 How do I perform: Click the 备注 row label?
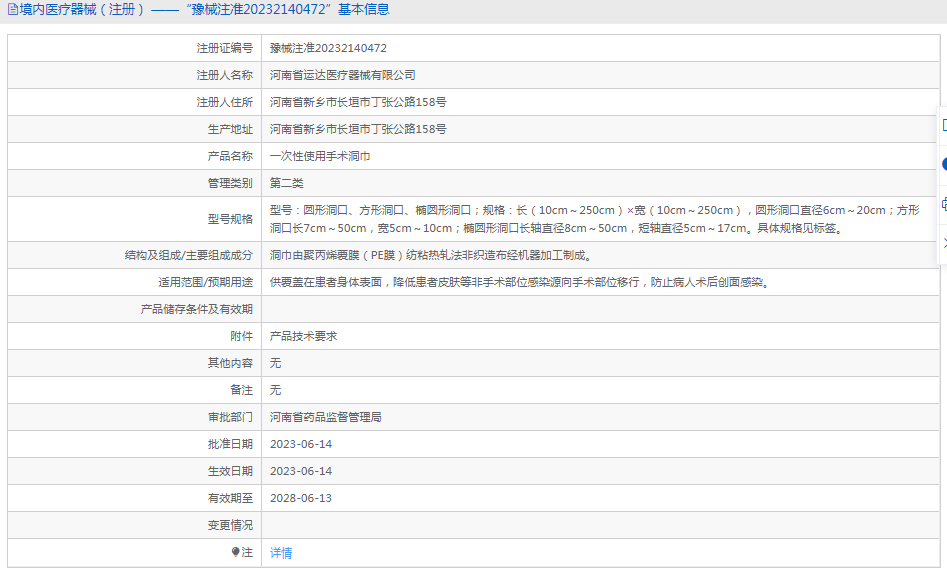[242, 391]
